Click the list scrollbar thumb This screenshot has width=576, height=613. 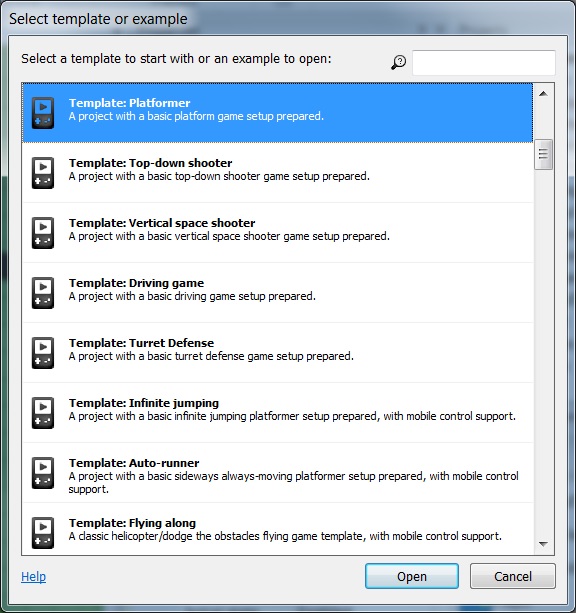coord(543,154)
